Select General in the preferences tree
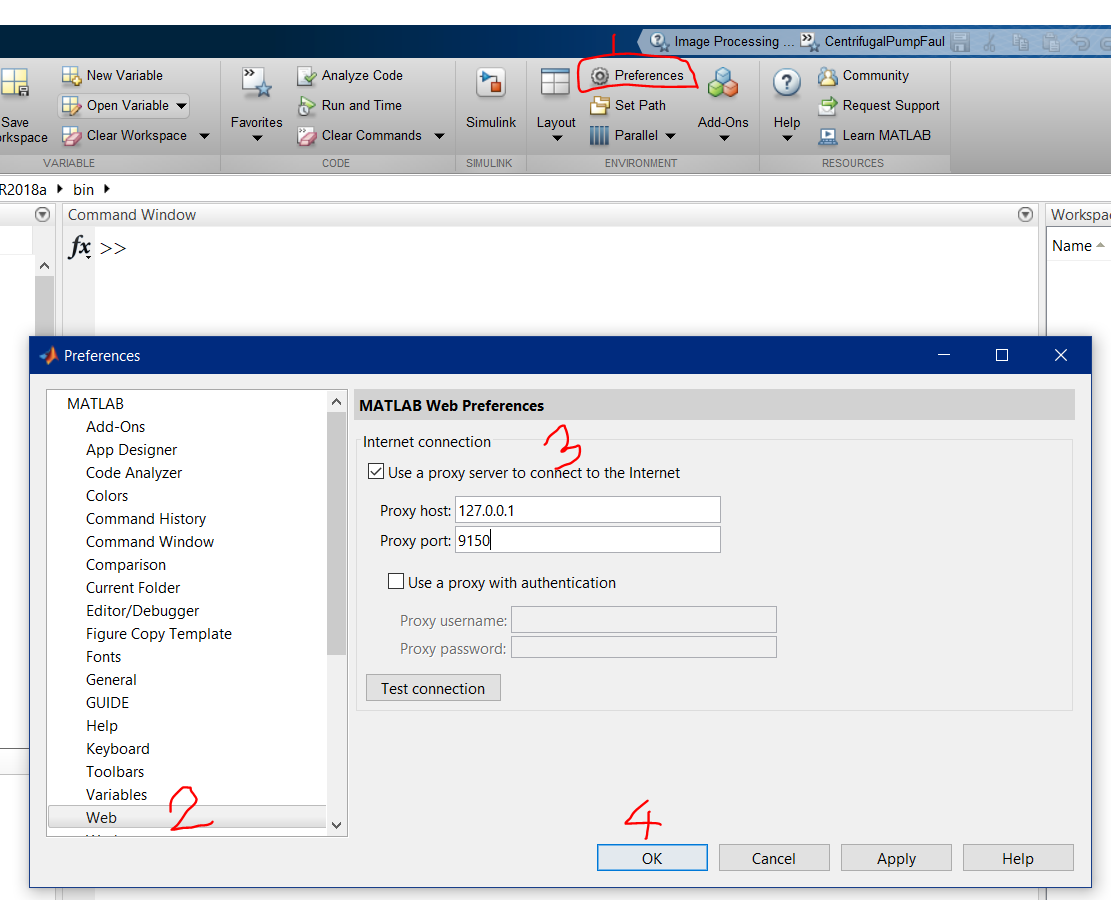 pyautogui.click(x=111, y=680)
